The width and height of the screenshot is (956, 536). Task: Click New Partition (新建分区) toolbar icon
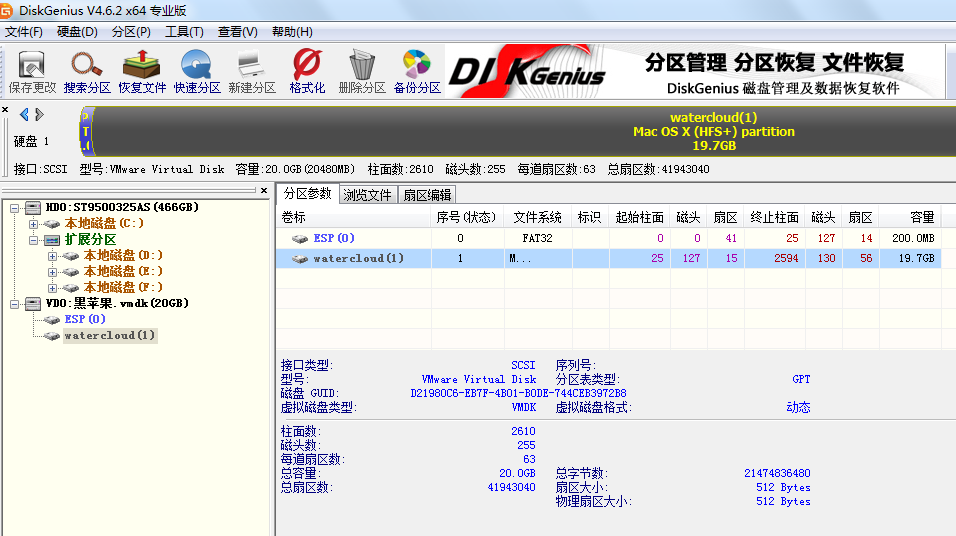coord(252,72)
